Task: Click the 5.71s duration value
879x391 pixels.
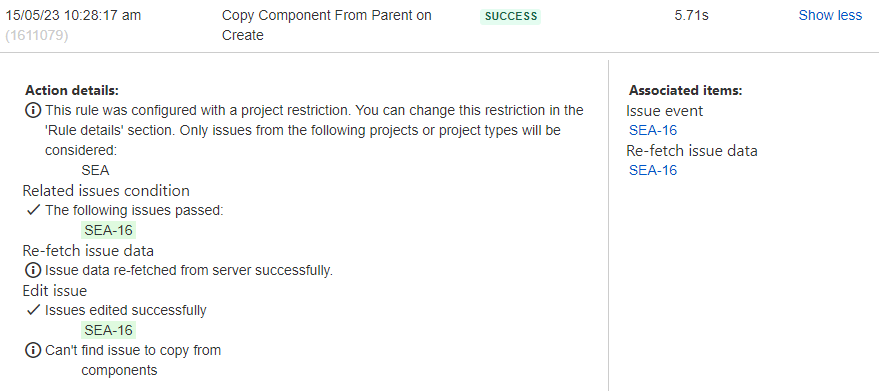Action: click(691, 15)
